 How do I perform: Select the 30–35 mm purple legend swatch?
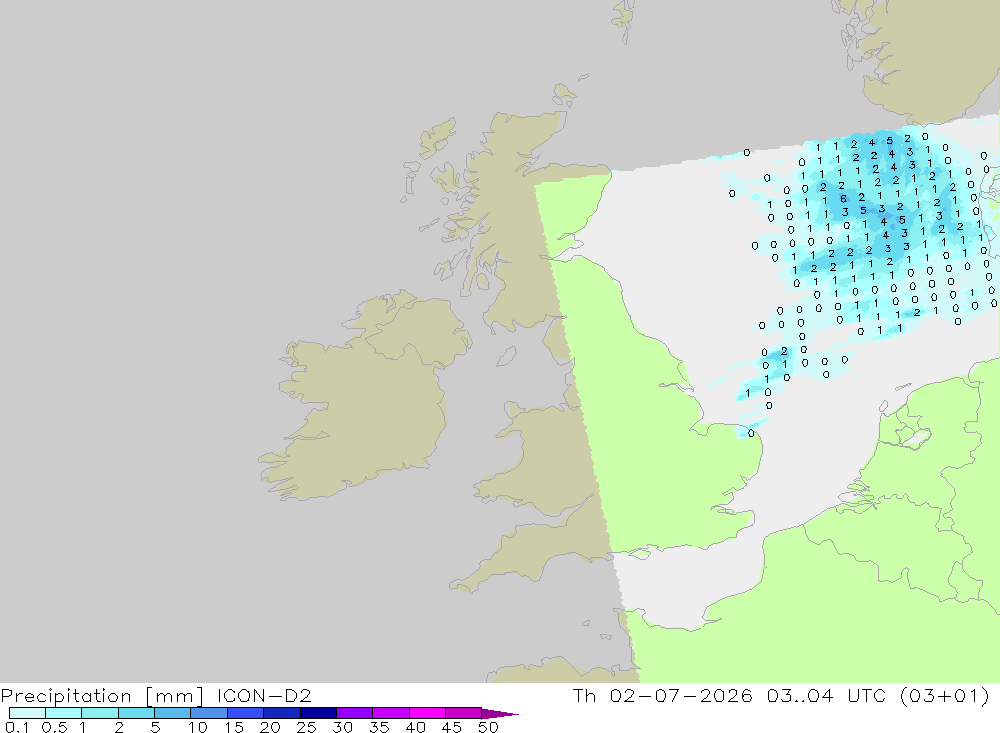pos(355,713)
